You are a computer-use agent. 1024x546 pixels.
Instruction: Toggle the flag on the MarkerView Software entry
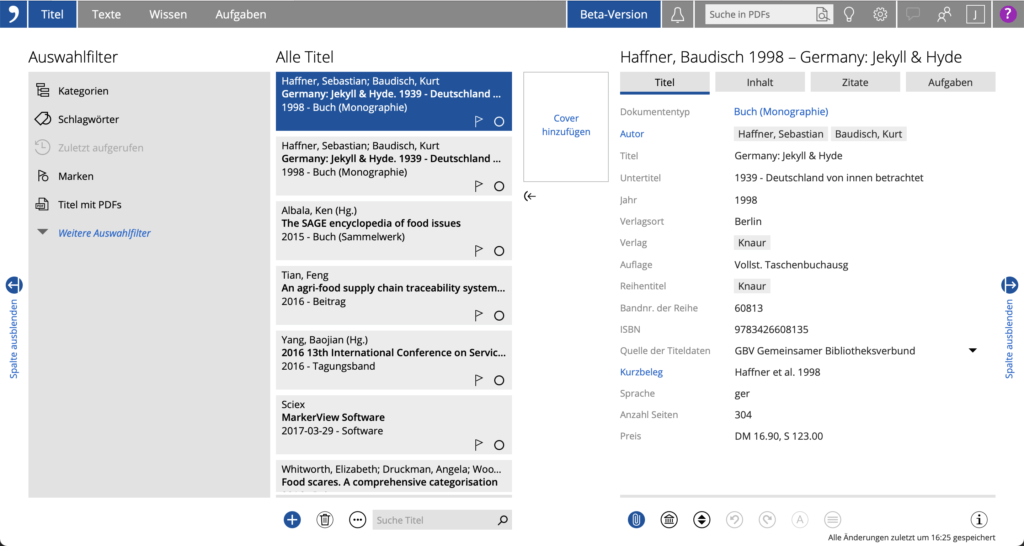(x=479, y=445)
